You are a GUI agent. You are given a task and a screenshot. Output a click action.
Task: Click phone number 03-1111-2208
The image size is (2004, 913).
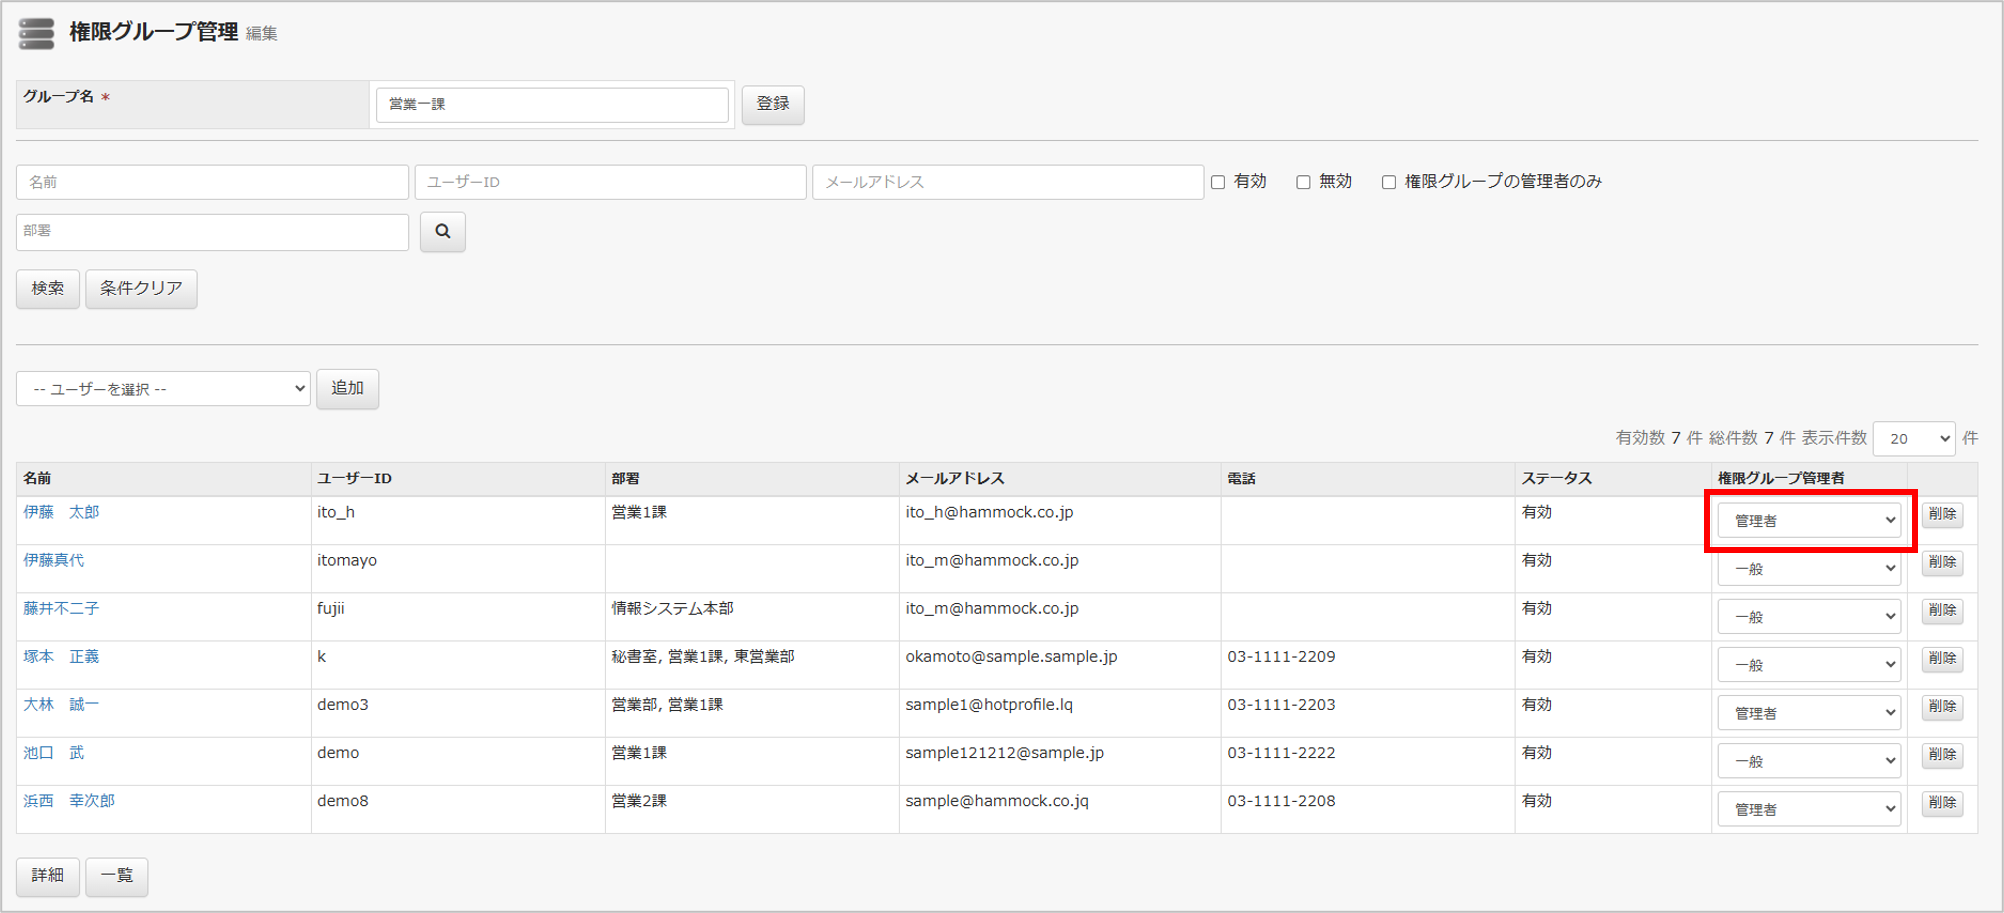1281,800
